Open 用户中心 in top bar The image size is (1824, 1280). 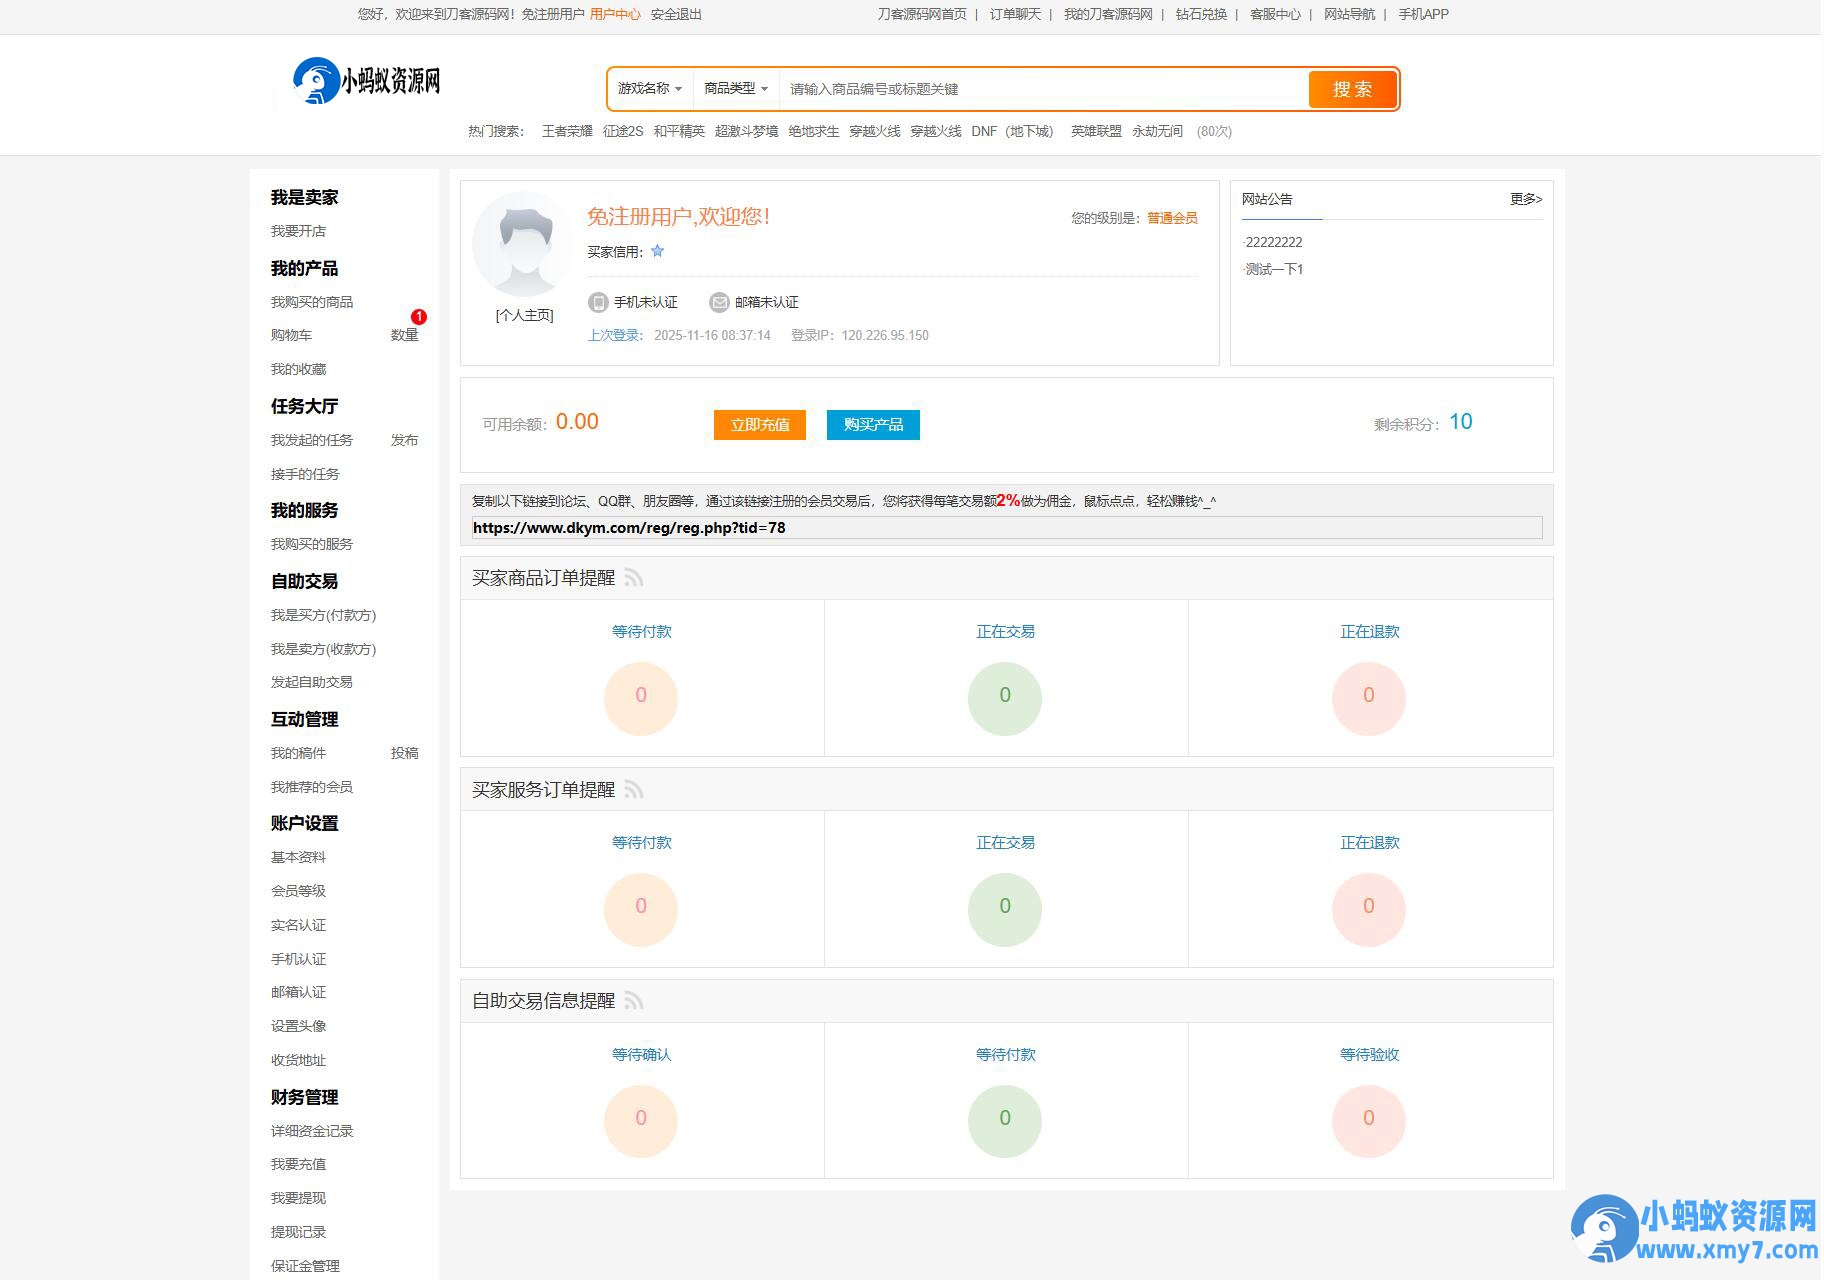point(615,14)
